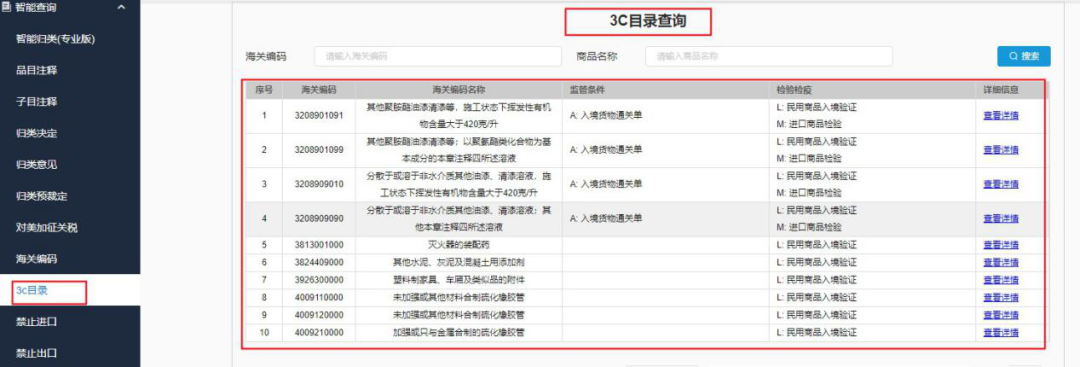
Task: Open 查看详情 for code 4009210000
Action: [1001, 333]
